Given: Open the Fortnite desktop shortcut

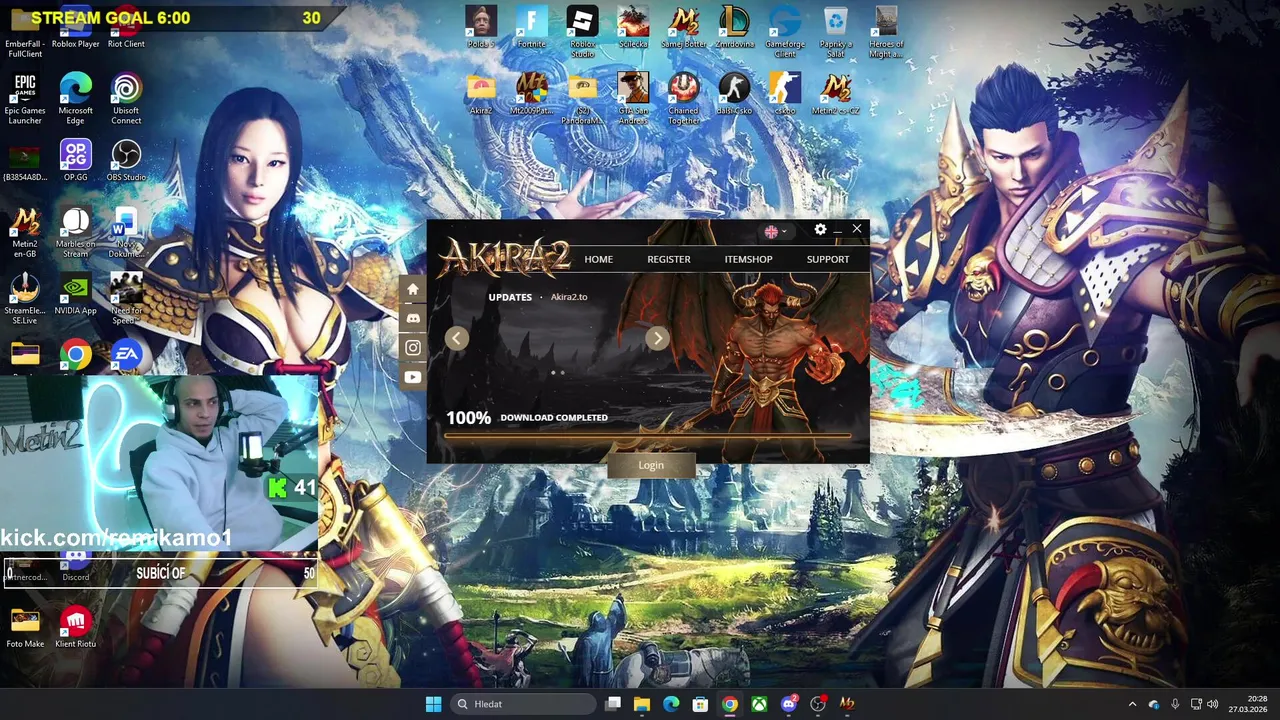Looking at the screenshot, I should 532,29.
